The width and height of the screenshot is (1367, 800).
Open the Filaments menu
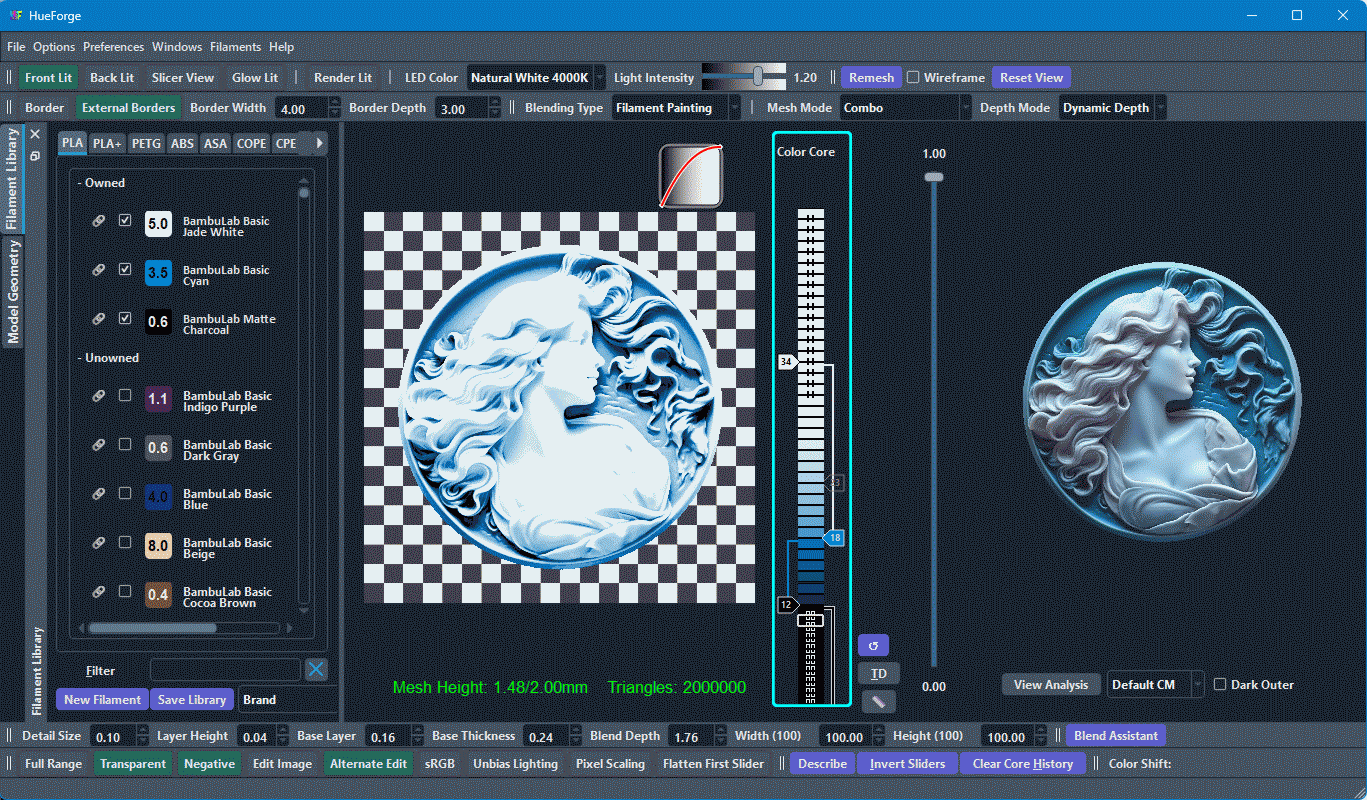coord(235,47)
